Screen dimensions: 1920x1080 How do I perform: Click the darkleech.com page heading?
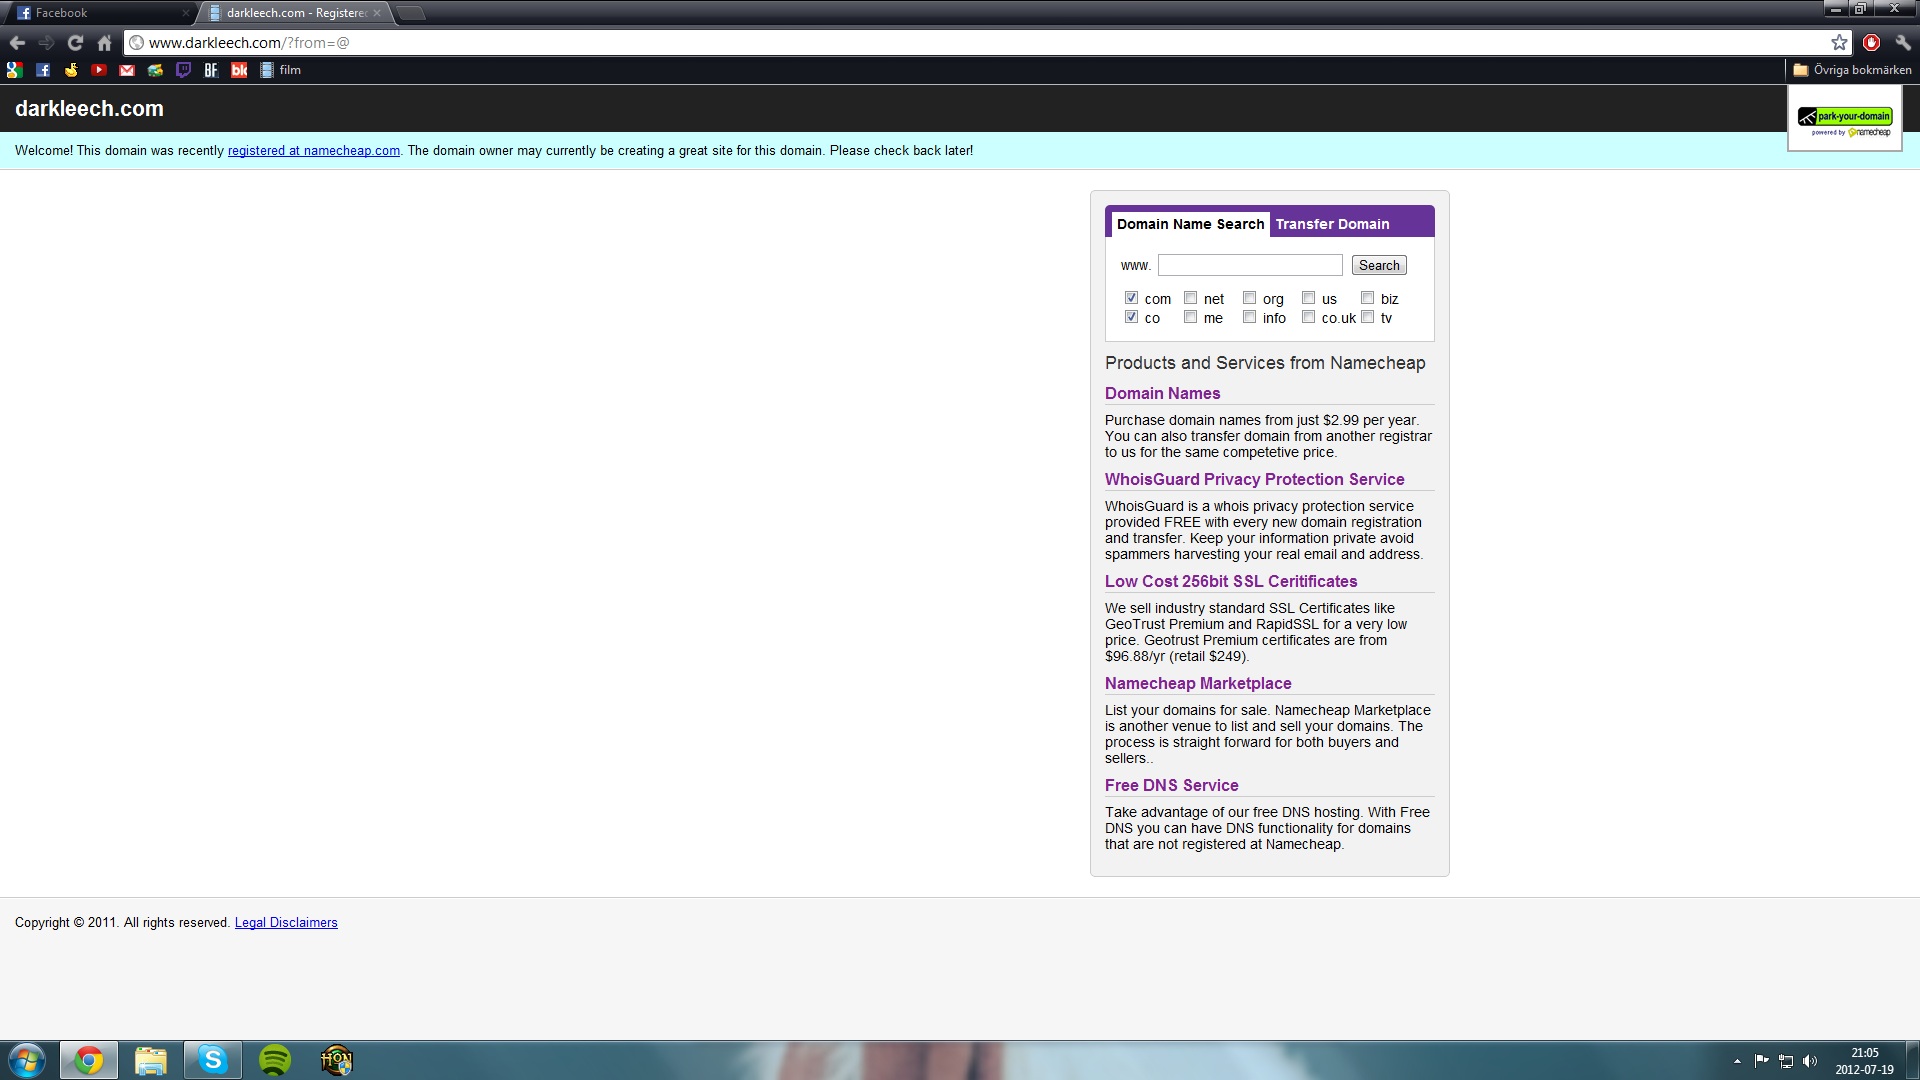tap(89, 109)
